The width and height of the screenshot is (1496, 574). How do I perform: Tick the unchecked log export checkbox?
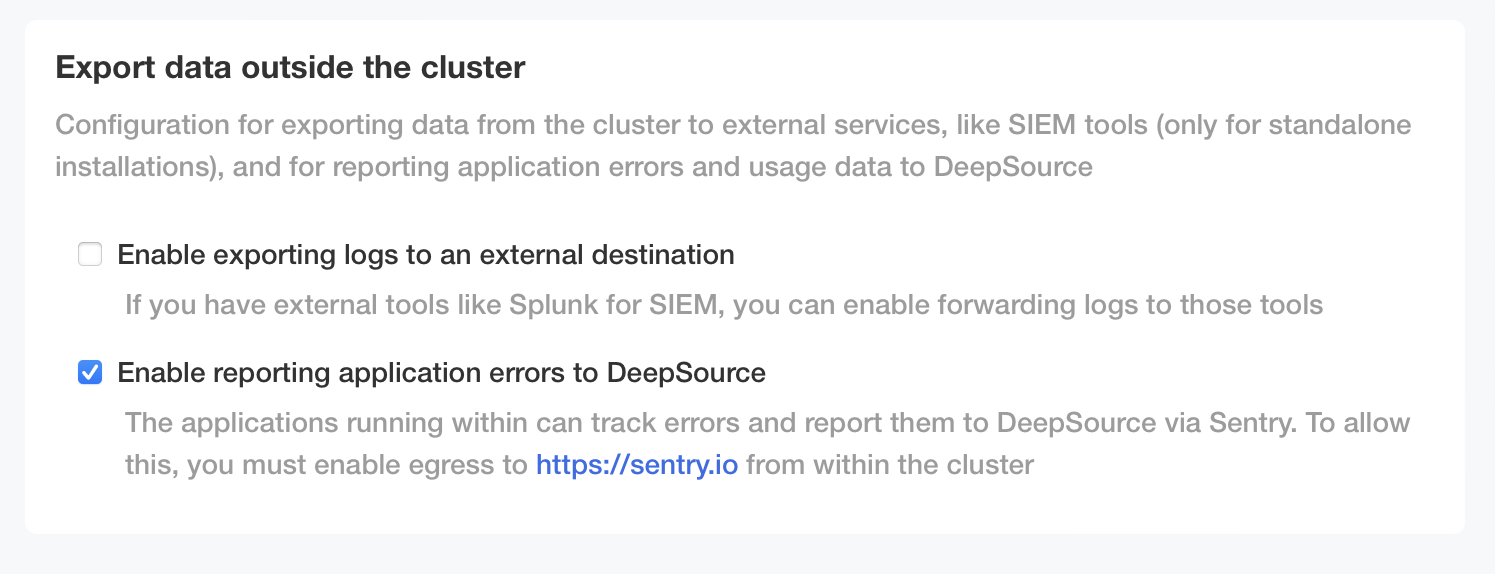coord(90,255)
